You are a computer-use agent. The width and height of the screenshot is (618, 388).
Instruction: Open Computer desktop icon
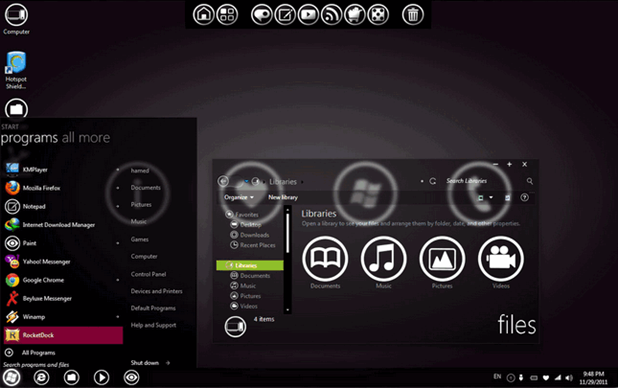[x=16, y=19]
